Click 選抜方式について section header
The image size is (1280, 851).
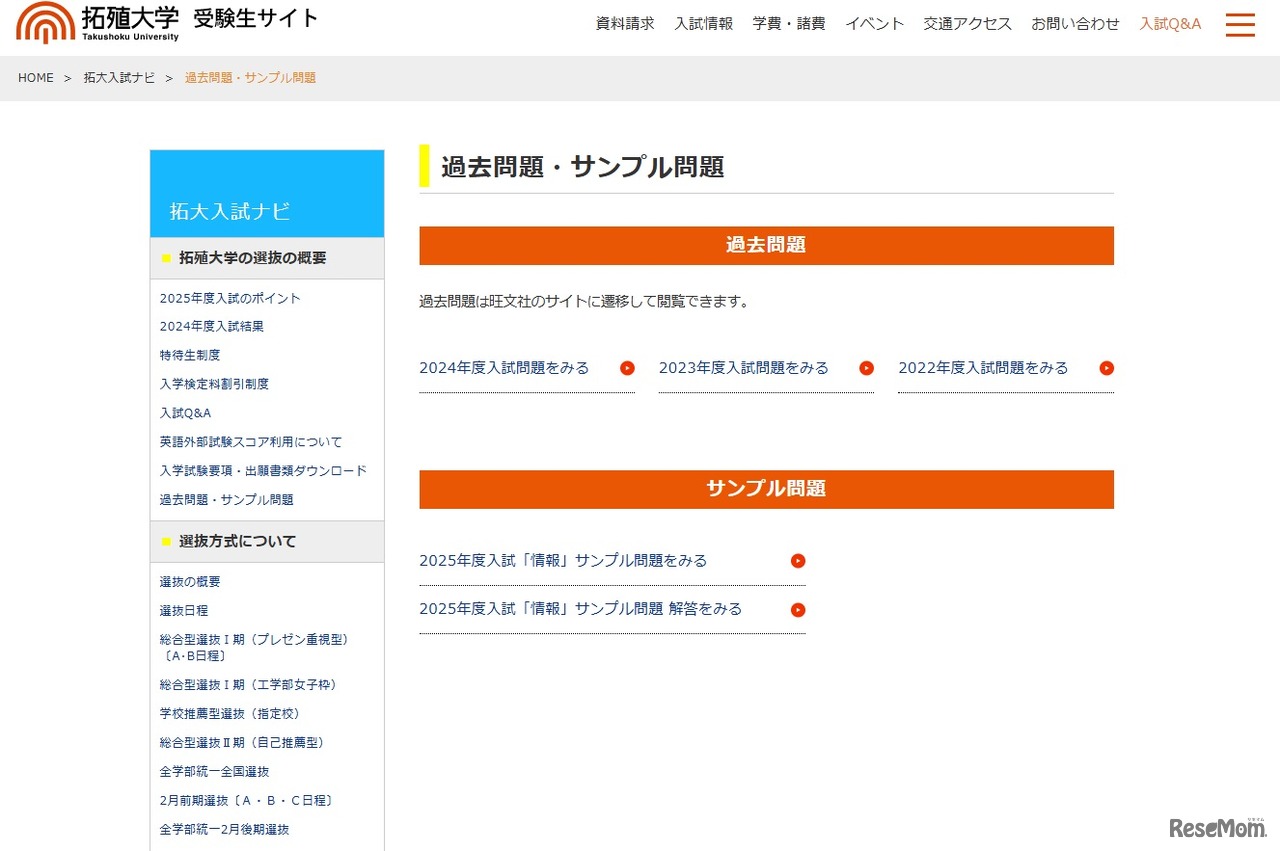(237, 541)
